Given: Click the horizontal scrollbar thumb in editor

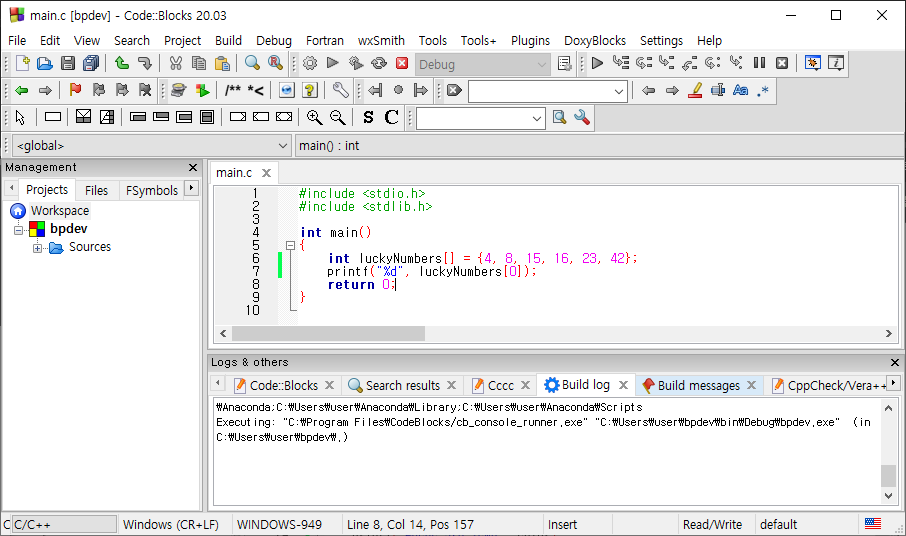Looking at the screenshot, I should pyautogui.click(x=328, y=333).
